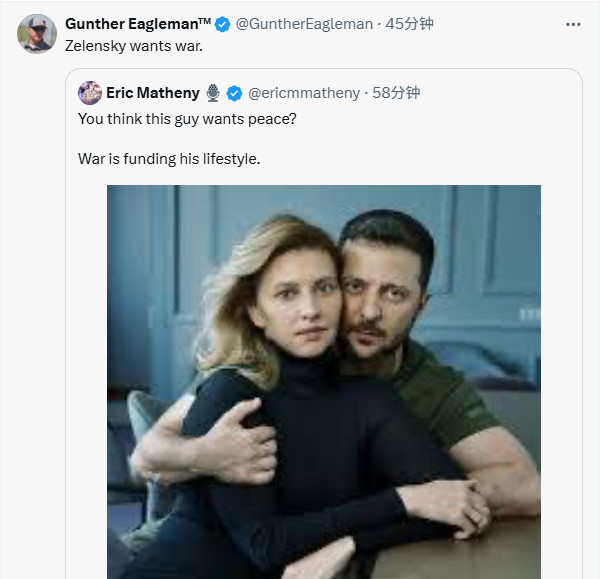
Task: Open the @ericmmatheny handle
Action: pos(304,93)
